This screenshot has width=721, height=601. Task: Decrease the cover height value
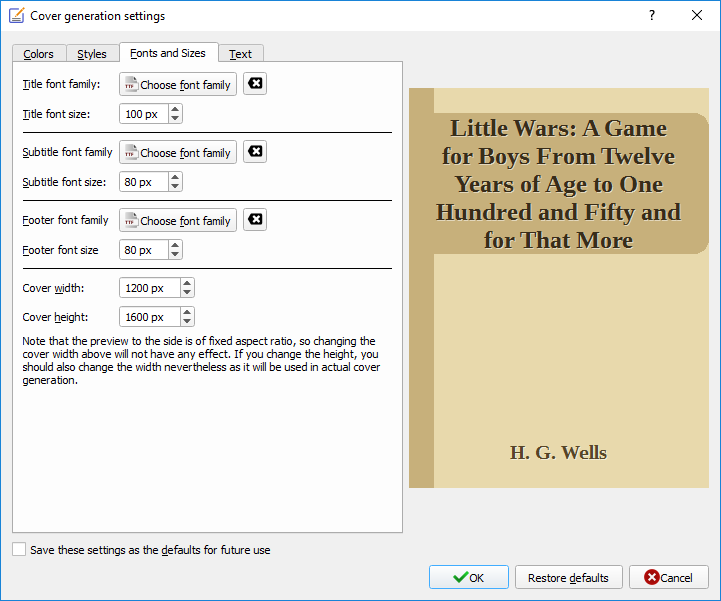pos(187,322)
